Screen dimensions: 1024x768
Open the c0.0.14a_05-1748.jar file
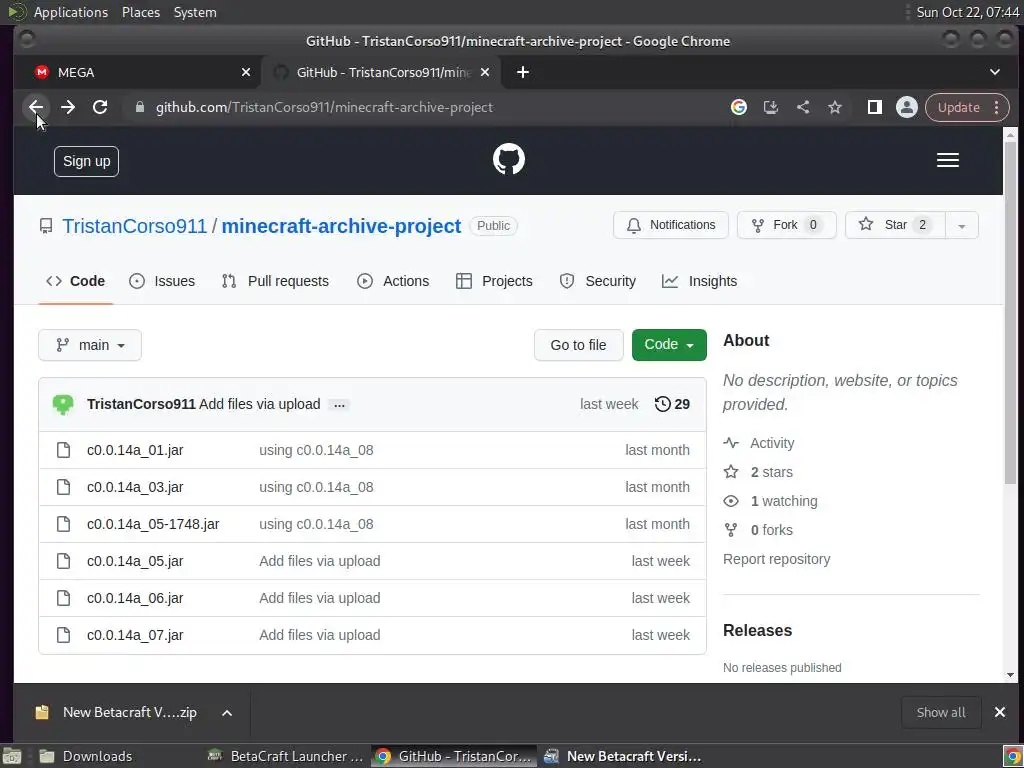click(x=153, y=524)
